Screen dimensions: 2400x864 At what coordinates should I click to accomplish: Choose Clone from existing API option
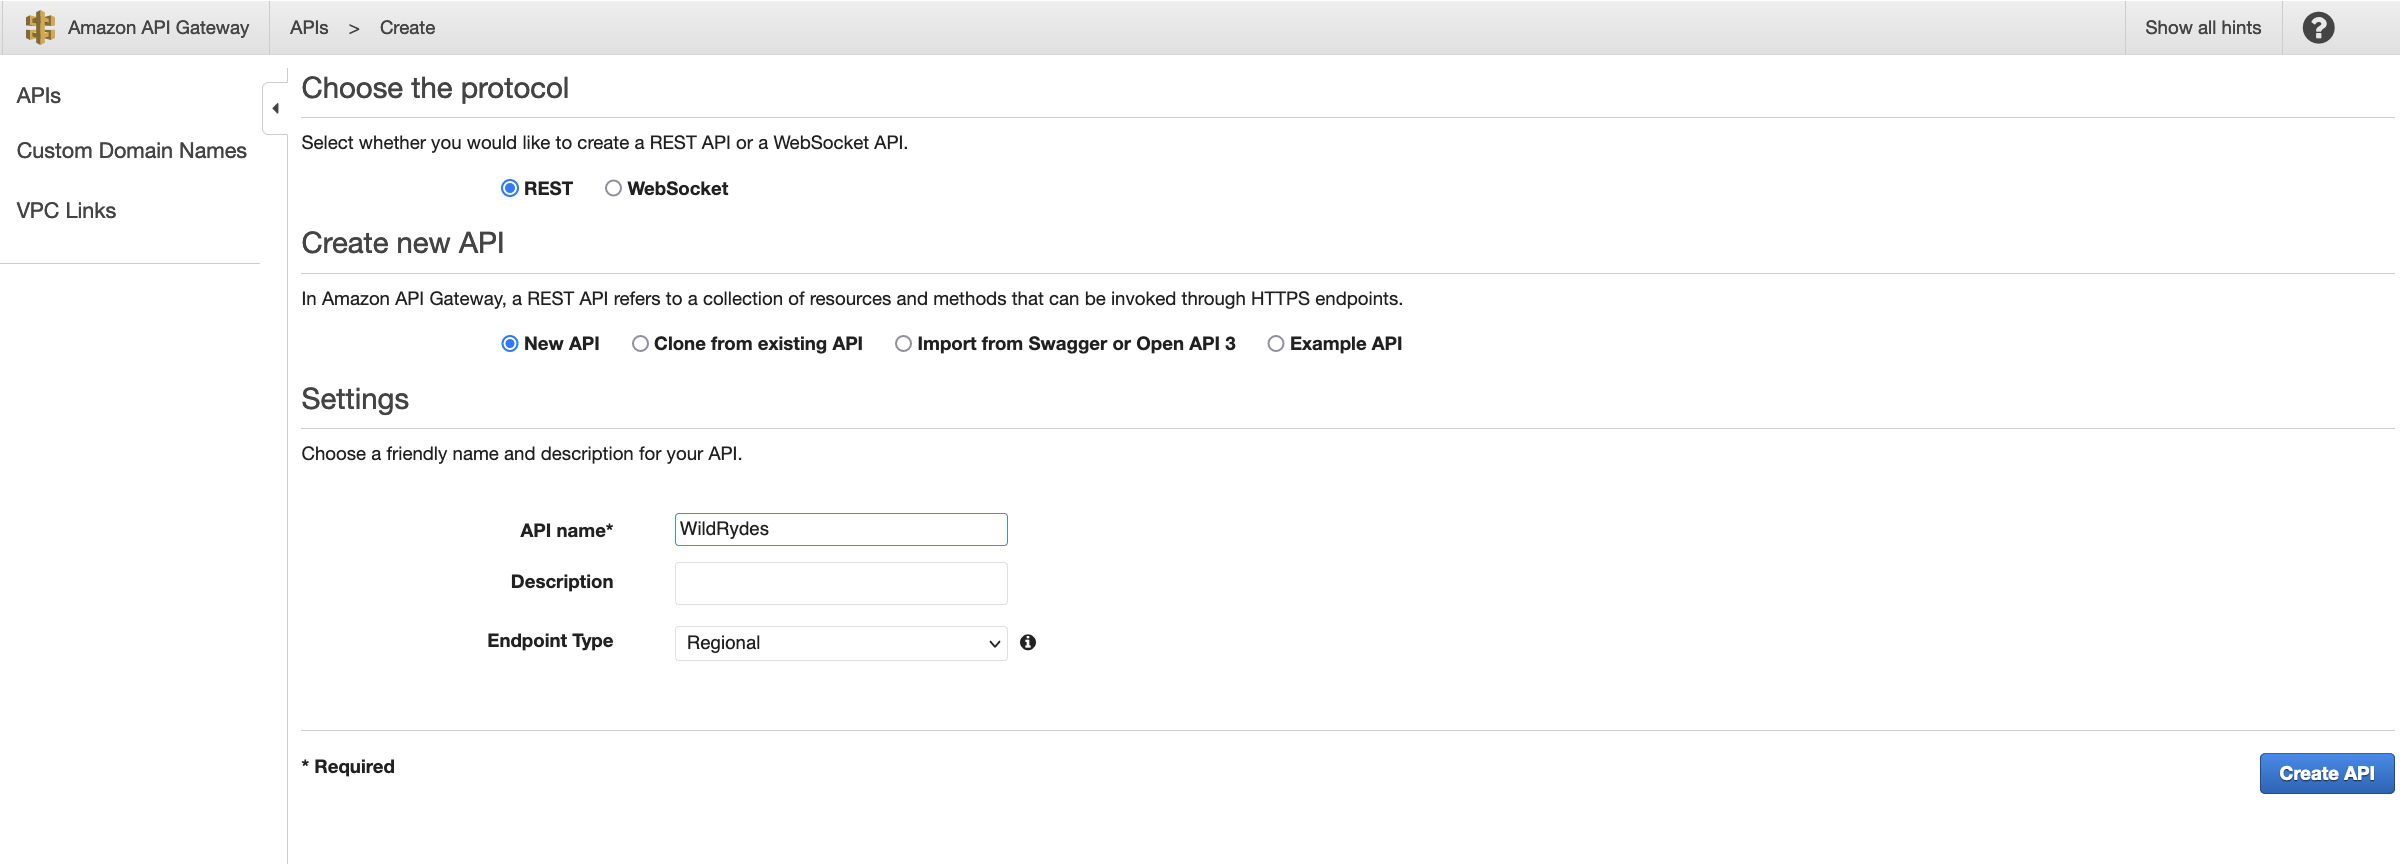point(640,343)
